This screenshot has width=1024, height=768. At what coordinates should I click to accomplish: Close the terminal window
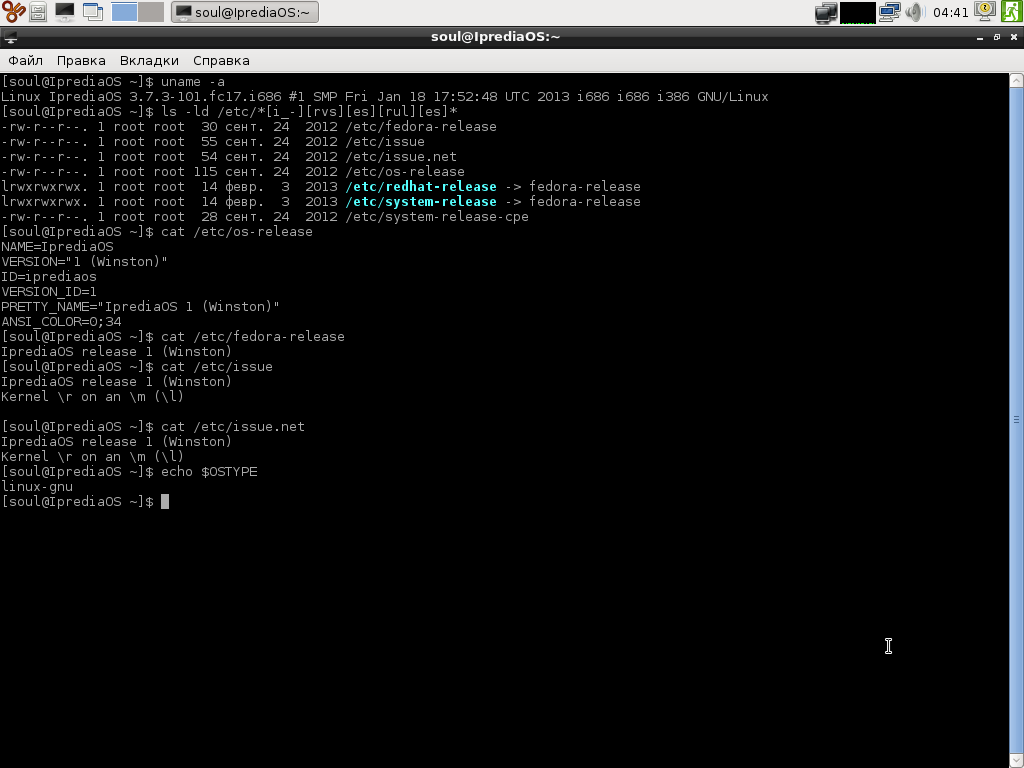[1014, 37]
